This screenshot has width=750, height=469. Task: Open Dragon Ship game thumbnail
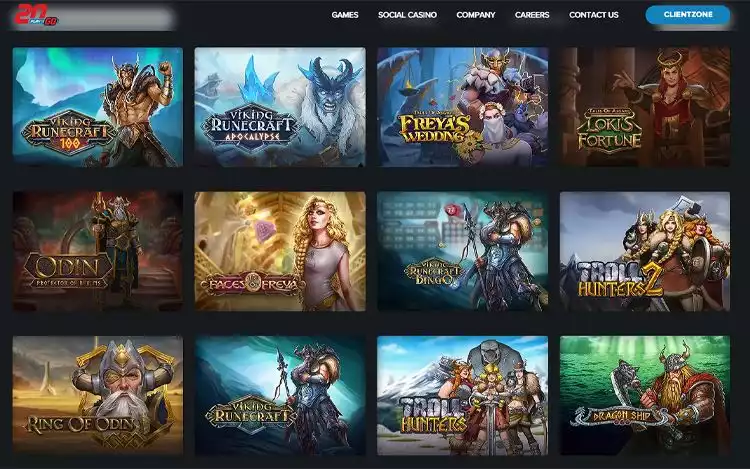(645, 396)
